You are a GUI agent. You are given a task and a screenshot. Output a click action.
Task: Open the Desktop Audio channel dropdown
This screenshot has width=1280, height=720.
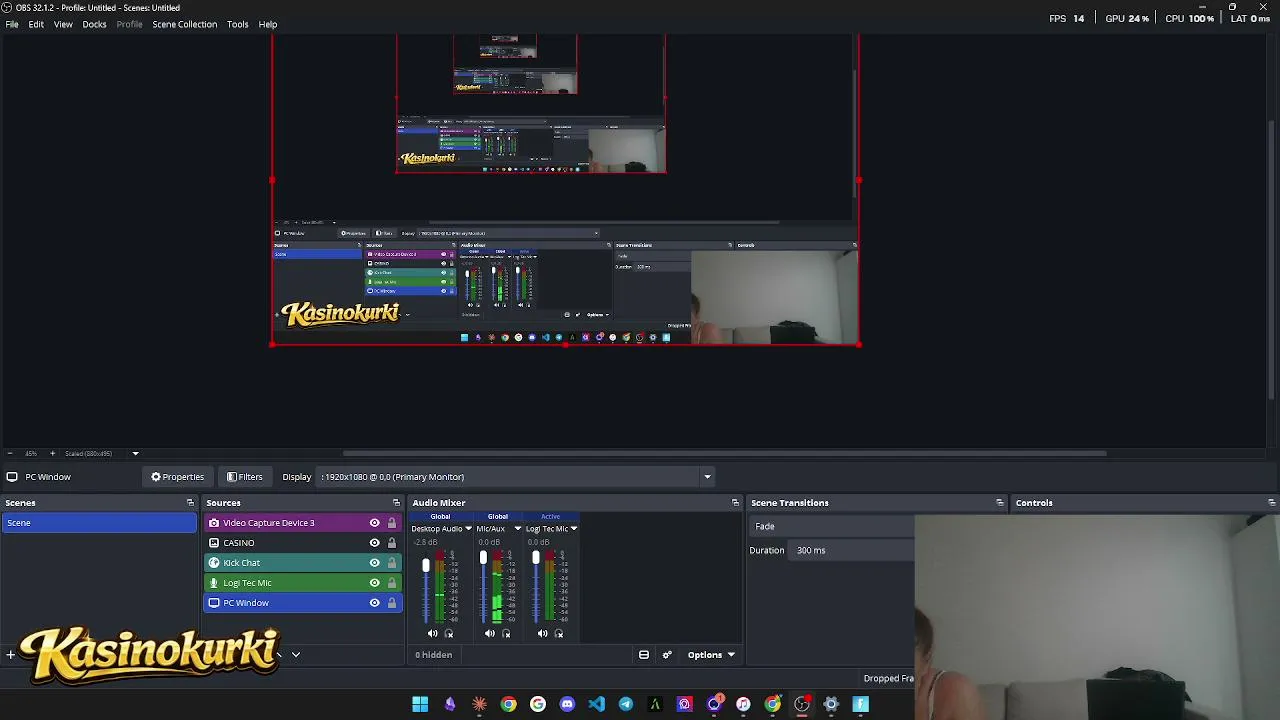pos(467,529)
